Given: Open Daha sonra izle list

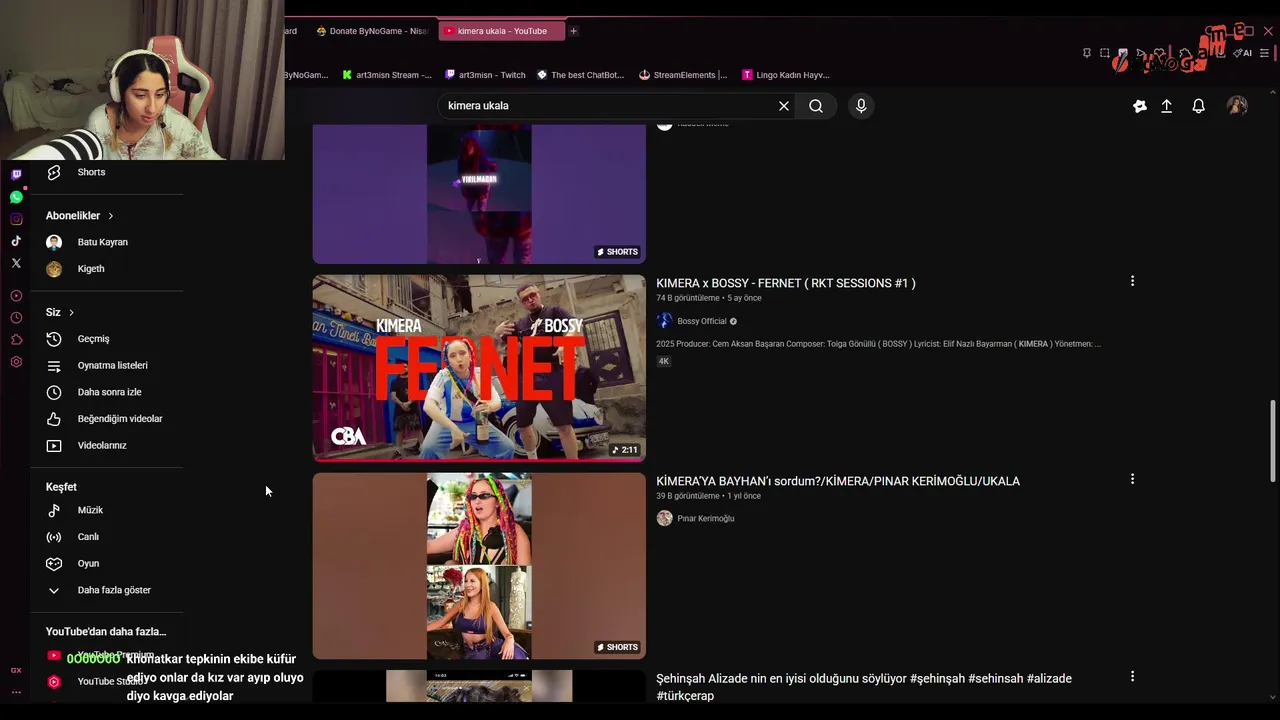Looking at the screenshot, I should [107, 392].
